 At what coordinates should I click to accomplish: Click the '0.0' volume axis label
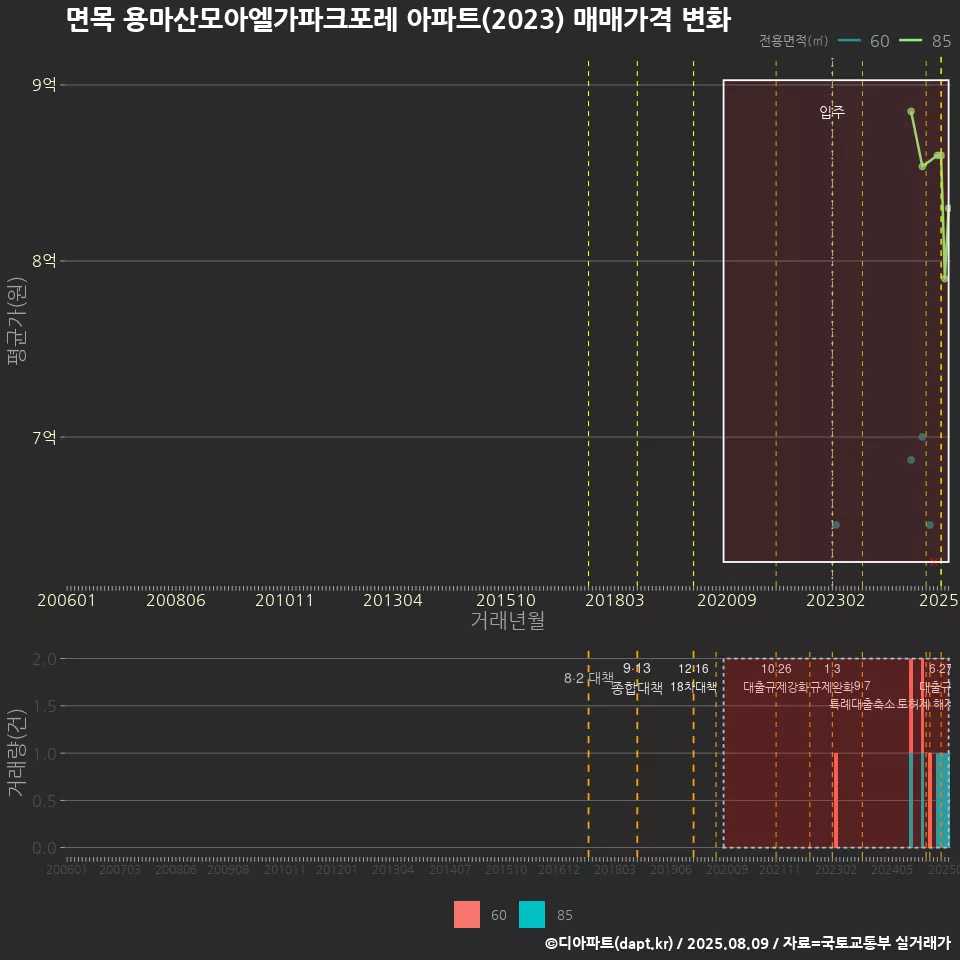point(44,849)
